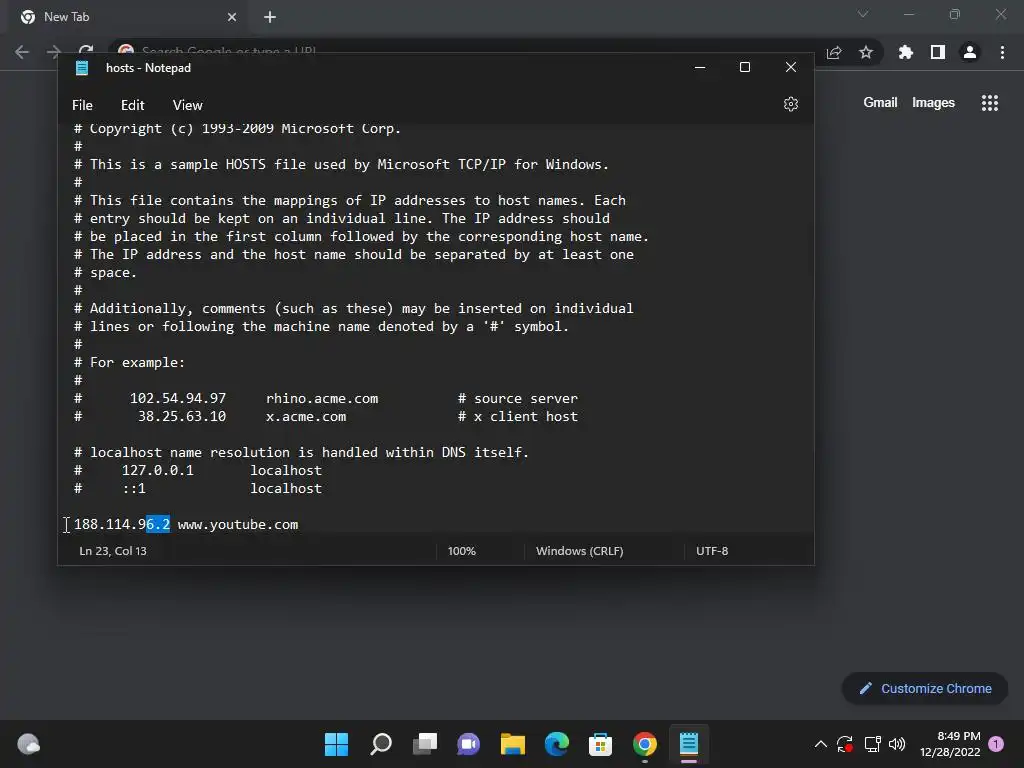This screenshot has height=768, width=1024.
Task: Click the ::1 localhost line
Action: (x=199, y=488)
